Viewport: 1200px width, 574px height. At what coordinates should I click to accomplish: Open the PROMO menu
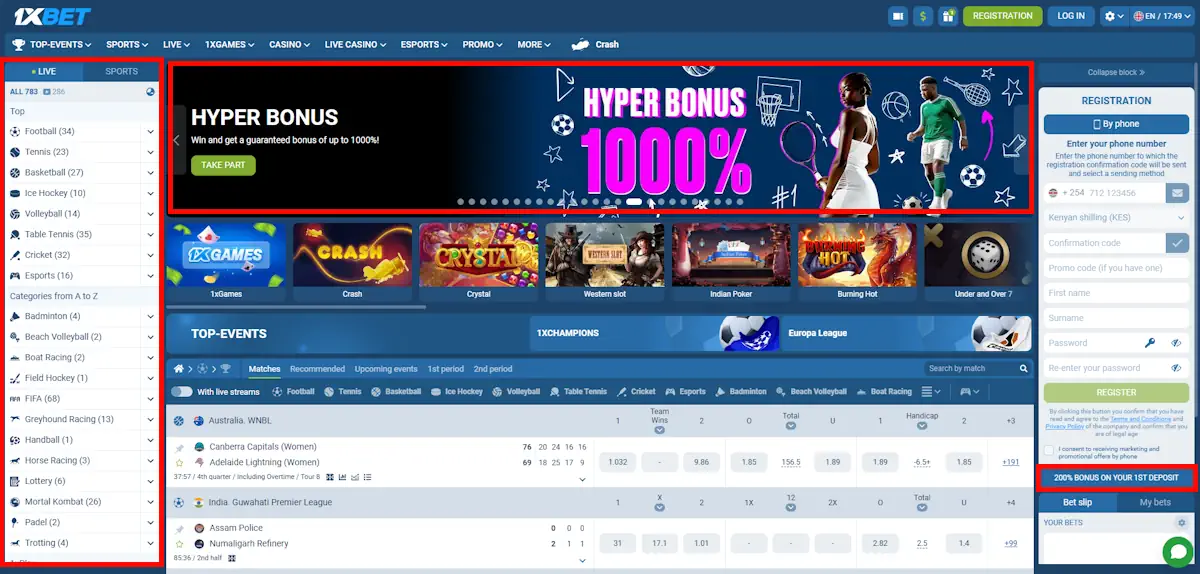pos(483,44)
